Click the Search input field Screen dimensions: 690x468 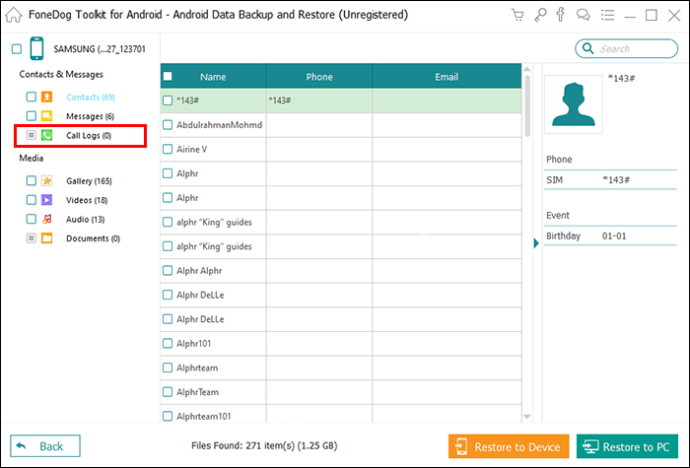point(627,48)
